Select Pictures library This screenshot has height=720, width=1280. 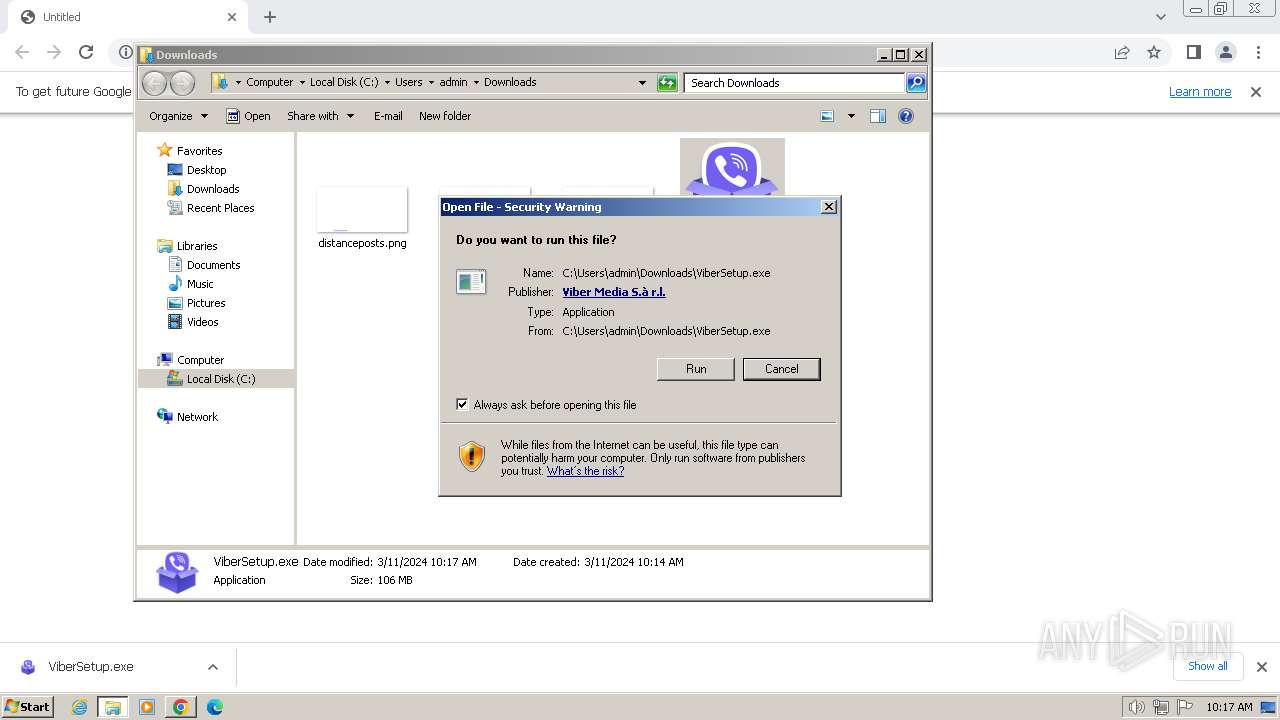(x=206, y=303)
